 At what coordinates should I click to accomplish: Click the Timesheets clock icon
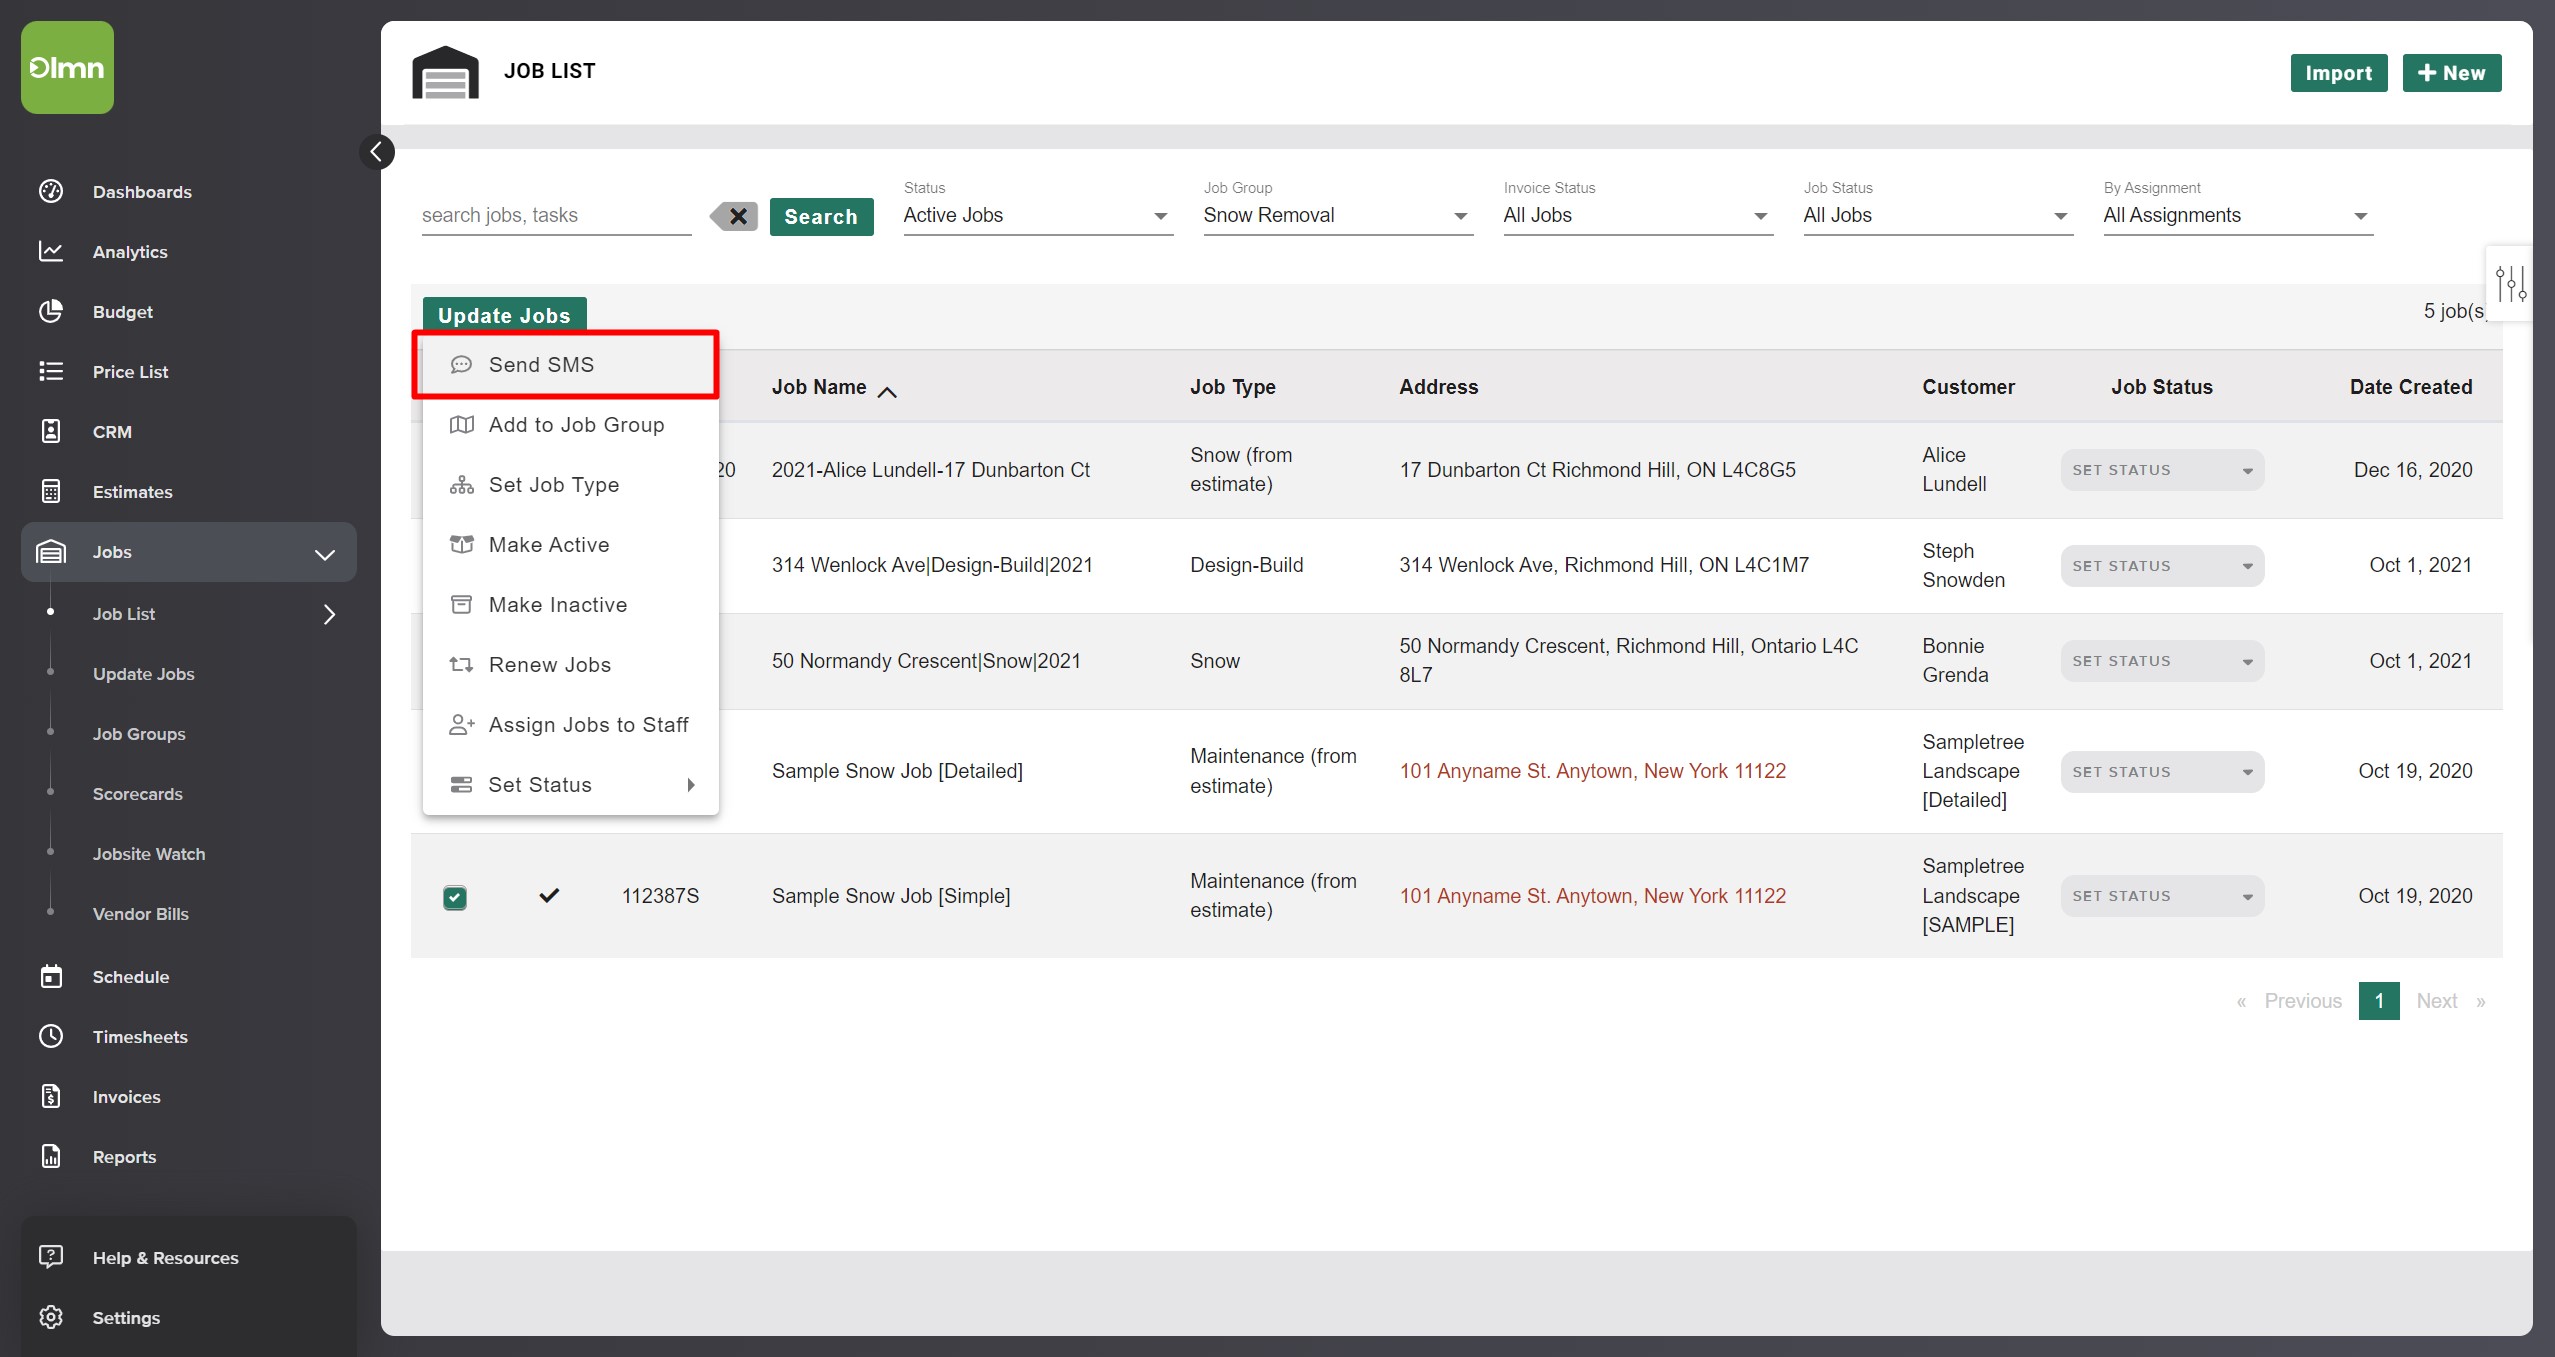click(x=51, y=1036)
